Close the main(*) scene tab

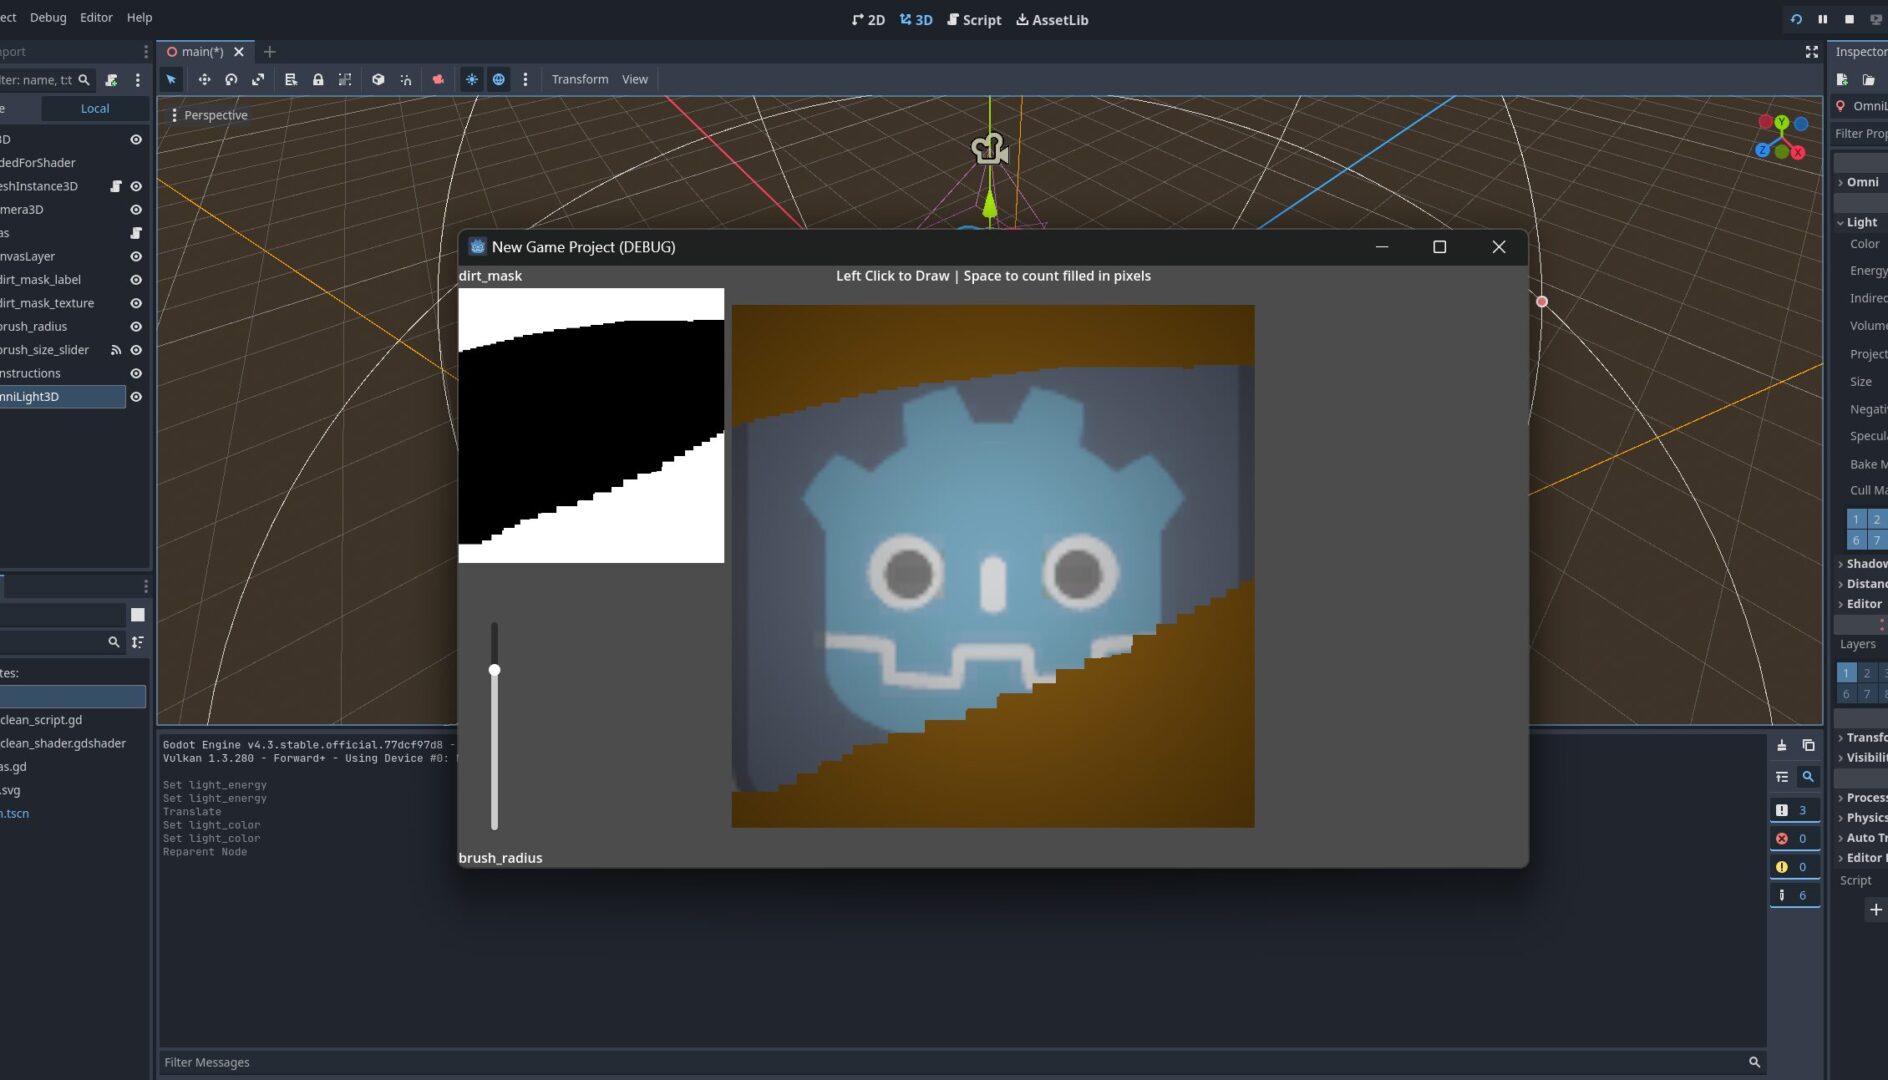coord(239,51)
